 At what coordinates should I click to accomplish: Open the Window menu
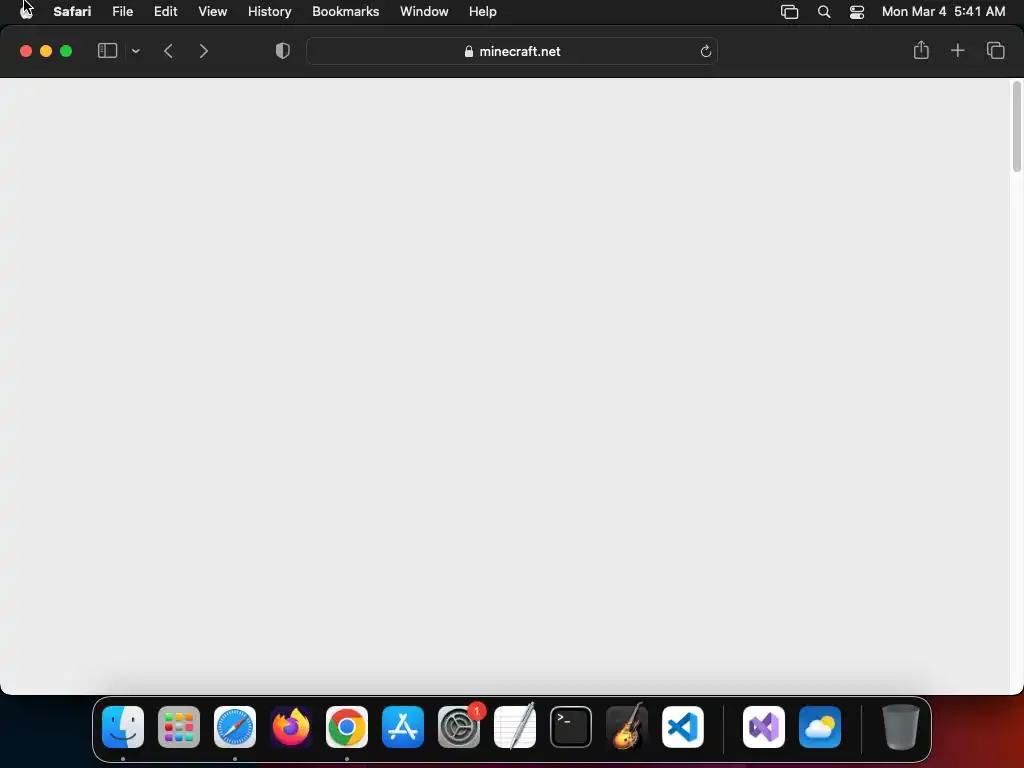point(424,11)
